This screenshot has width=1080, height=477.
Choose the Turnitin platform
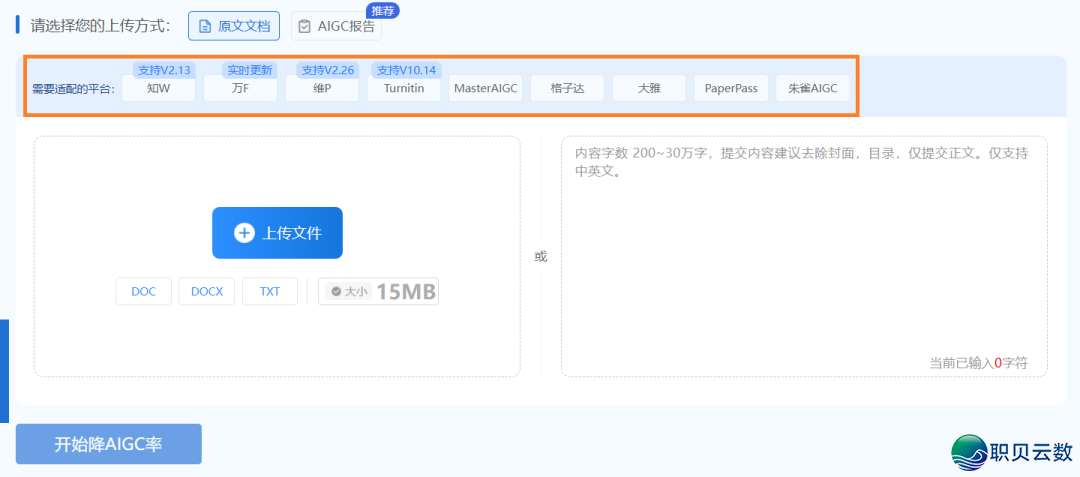click(x=404, y=88)
